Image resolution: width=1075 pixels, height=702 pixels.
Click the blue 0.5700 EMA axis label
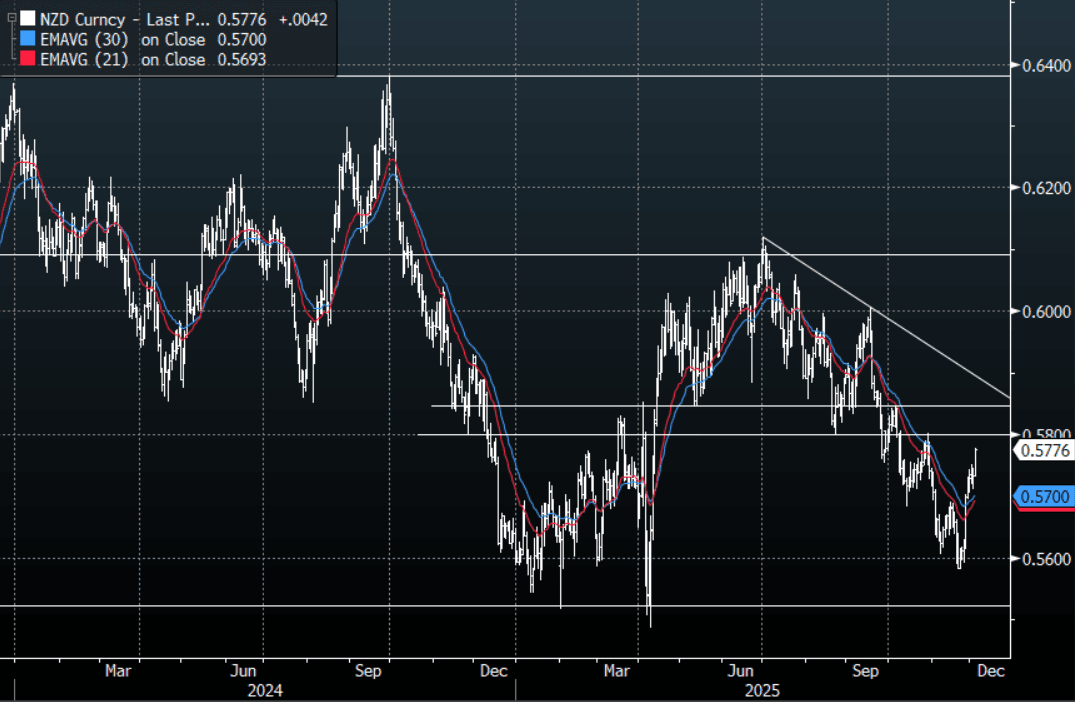(x=1045, y=496)
